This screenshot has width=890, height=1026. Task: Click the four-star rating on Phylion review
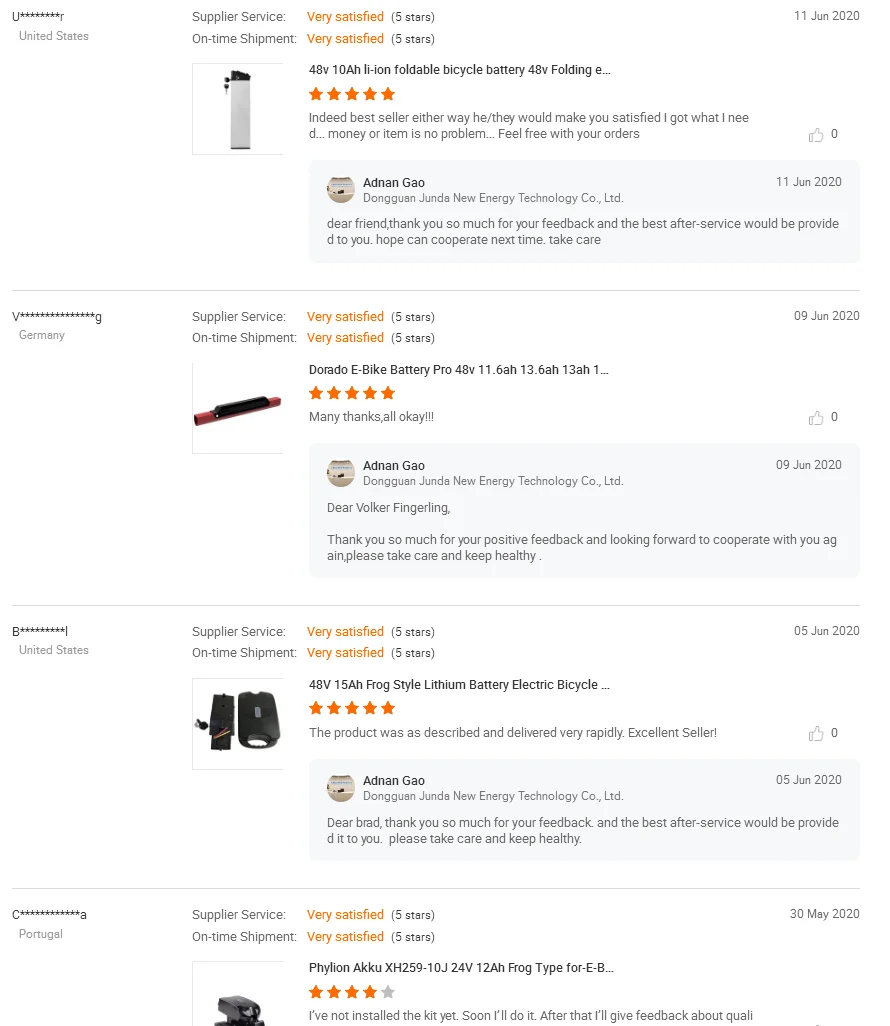click(x=352, y=992)
